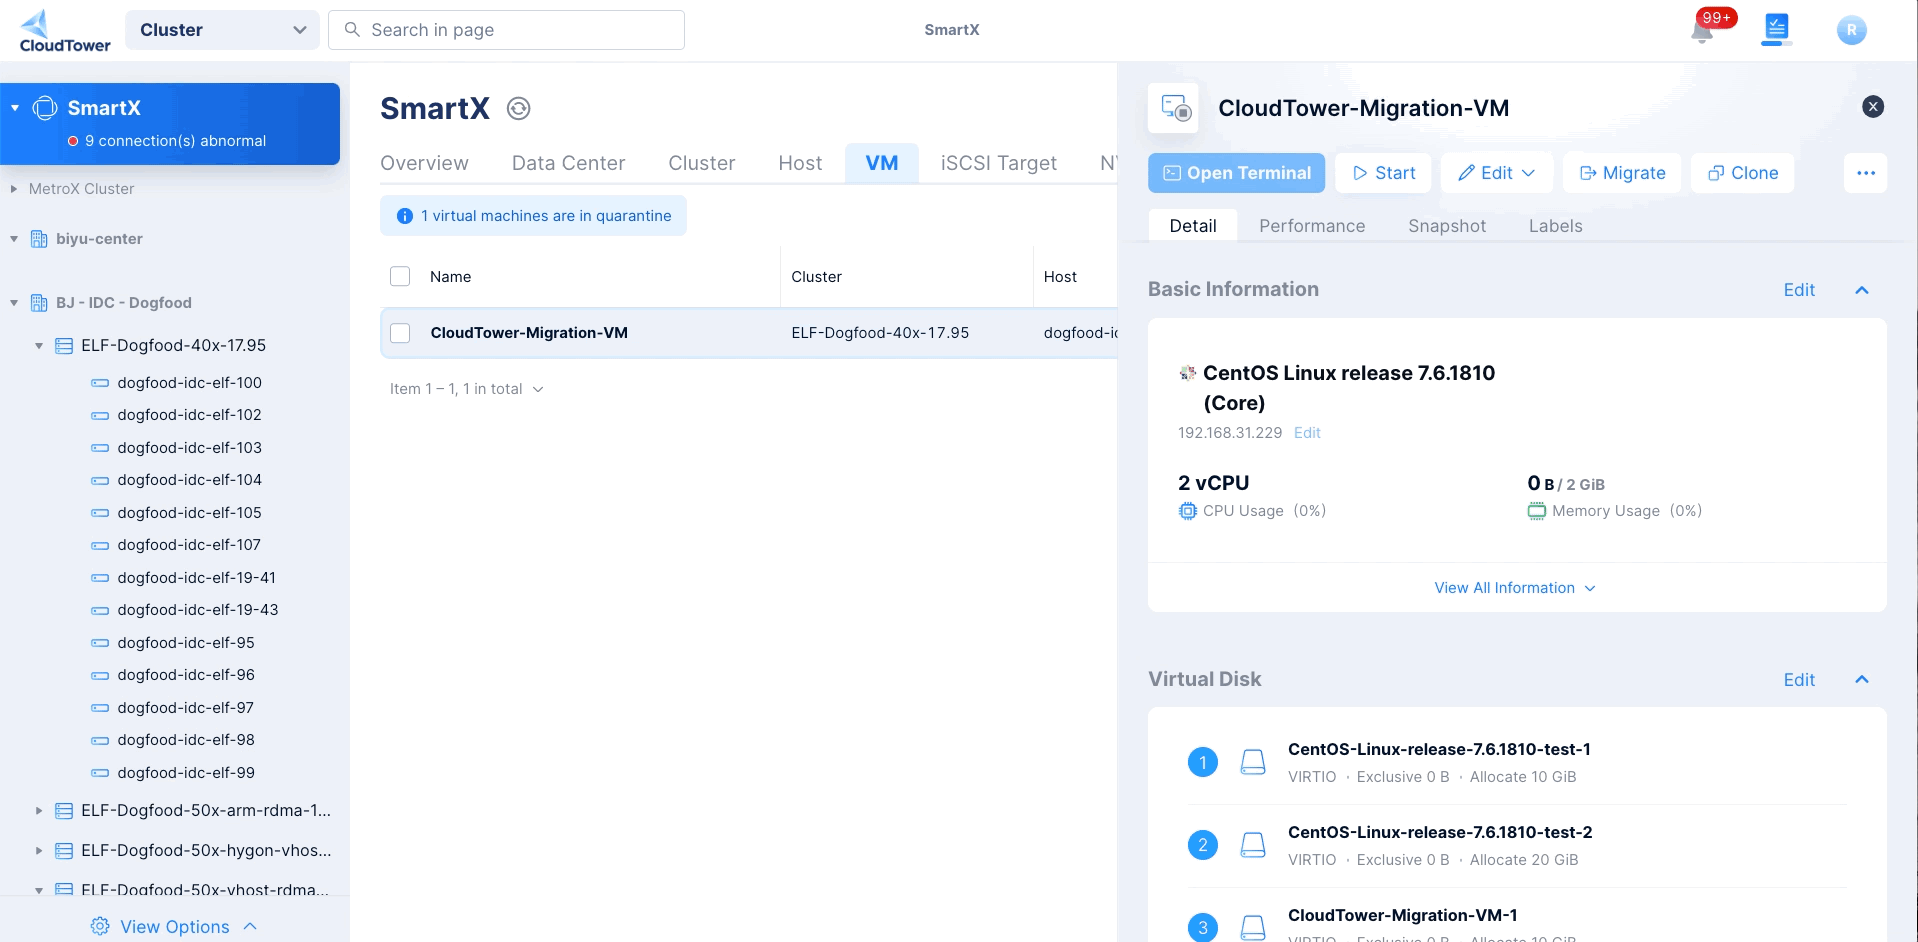This screenshot has width=1918, height=942.
Task: Refresh the SmartX page with refresh icon
Action: tap(518, 108)
